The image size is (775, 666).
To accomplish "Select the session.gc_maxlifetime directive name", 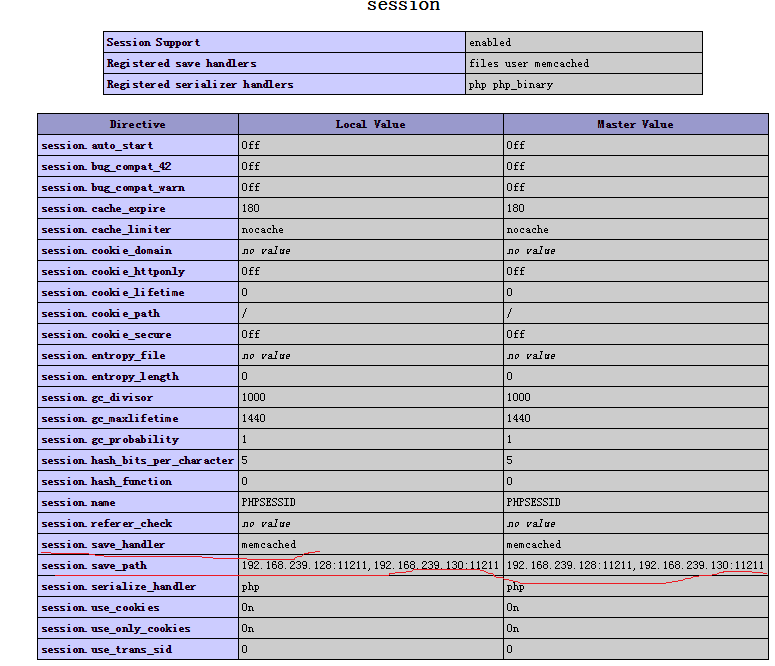I will pos(110,419).
